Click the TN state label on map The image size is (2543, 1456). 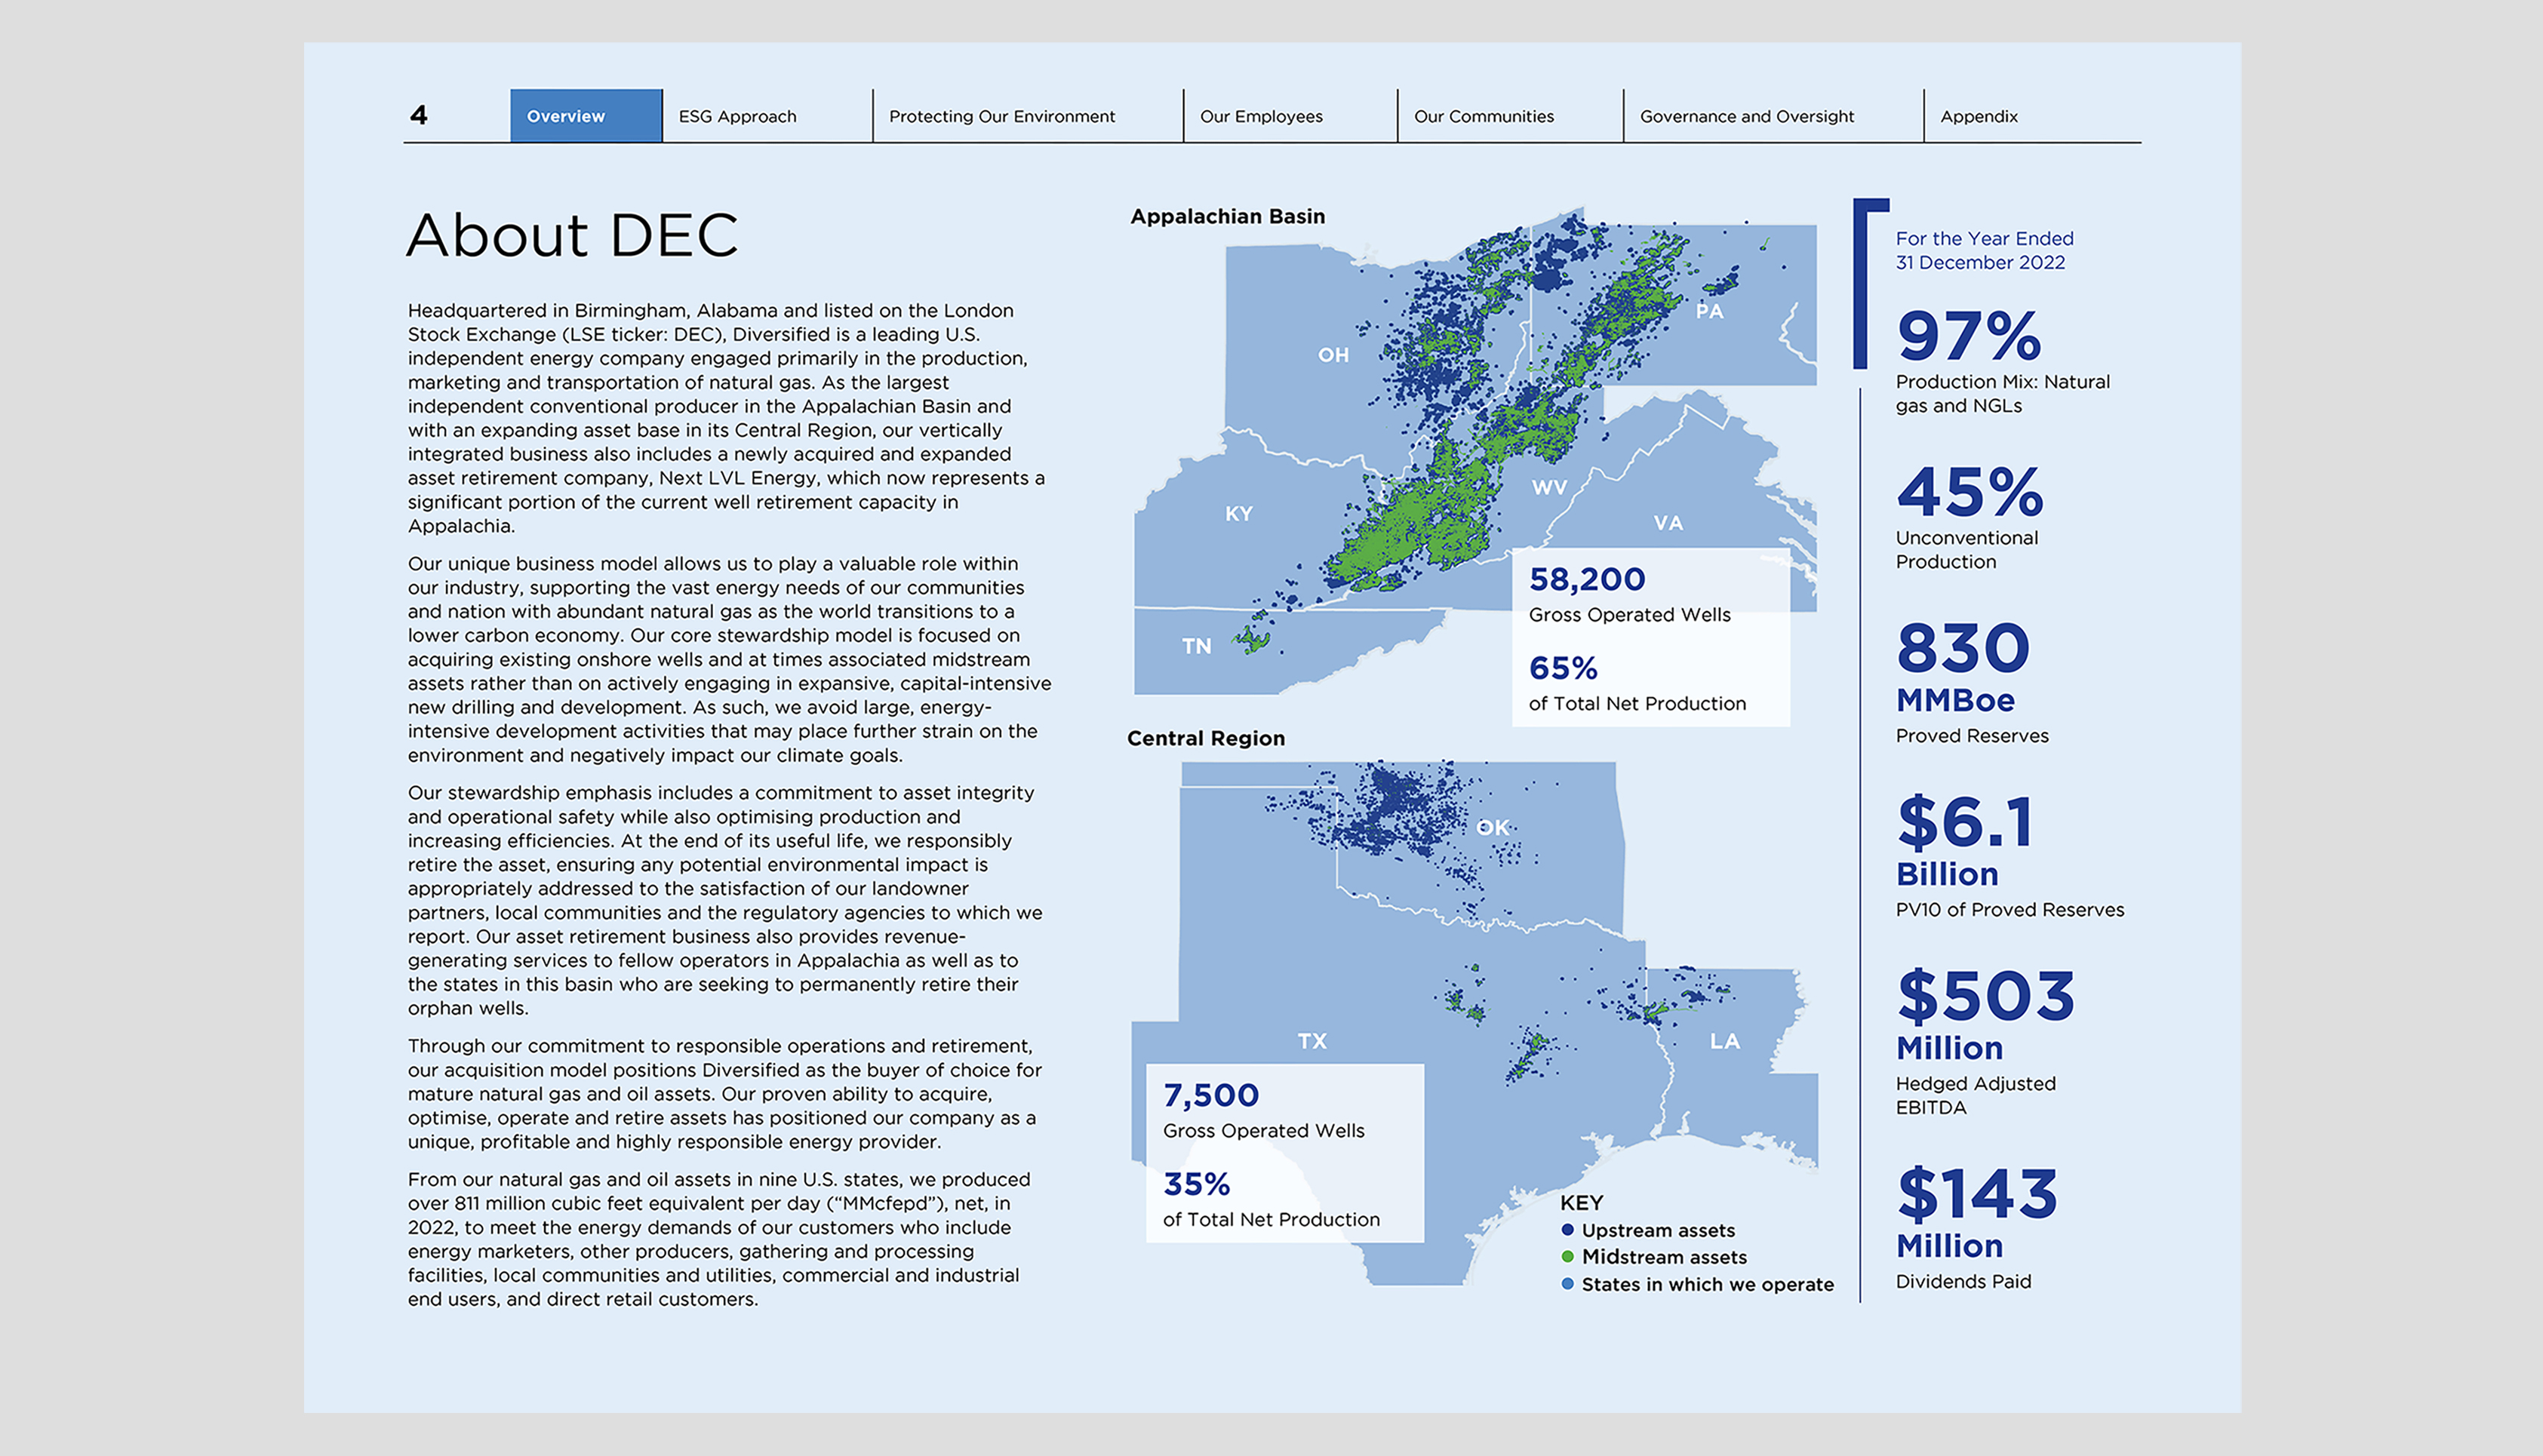(1197, 647)
